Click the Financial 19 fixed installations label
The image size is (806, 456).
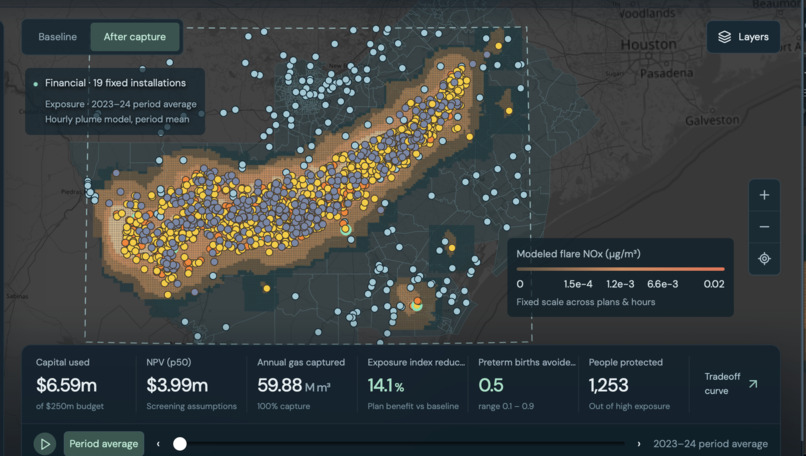(115, 83)
